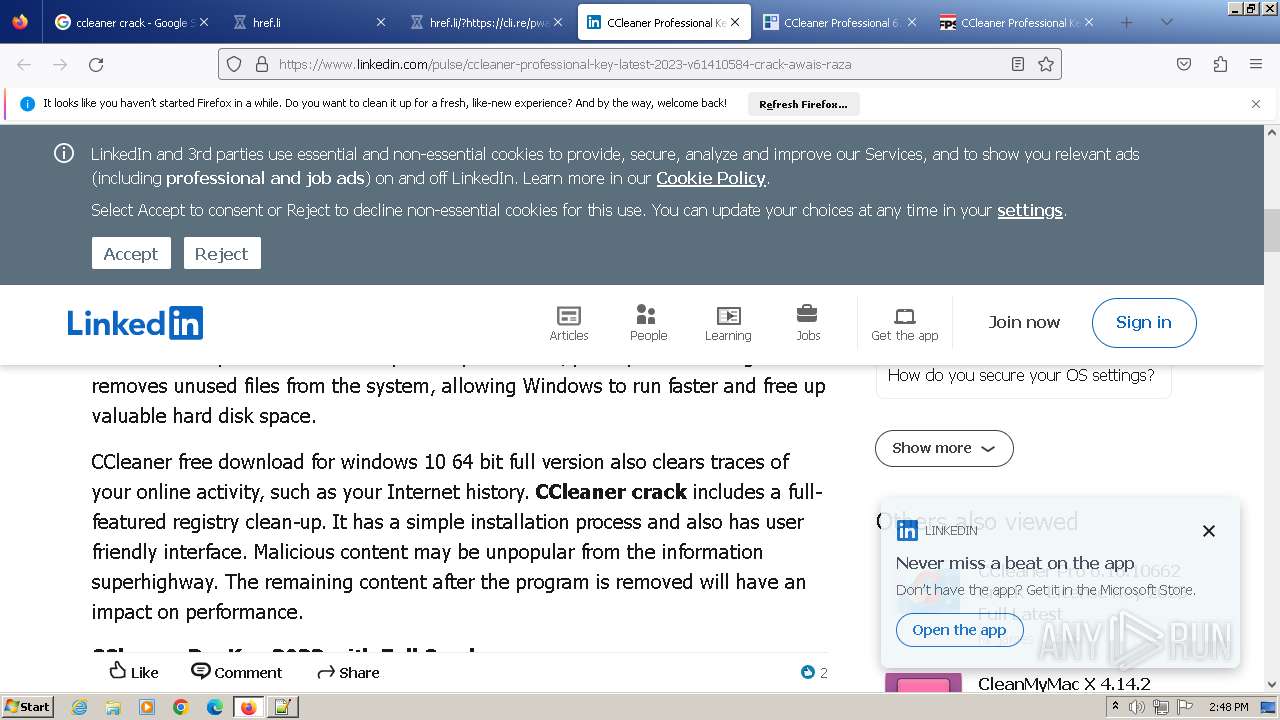
Task: Click the site padlock security icon
Action: [x=261, y=64]
